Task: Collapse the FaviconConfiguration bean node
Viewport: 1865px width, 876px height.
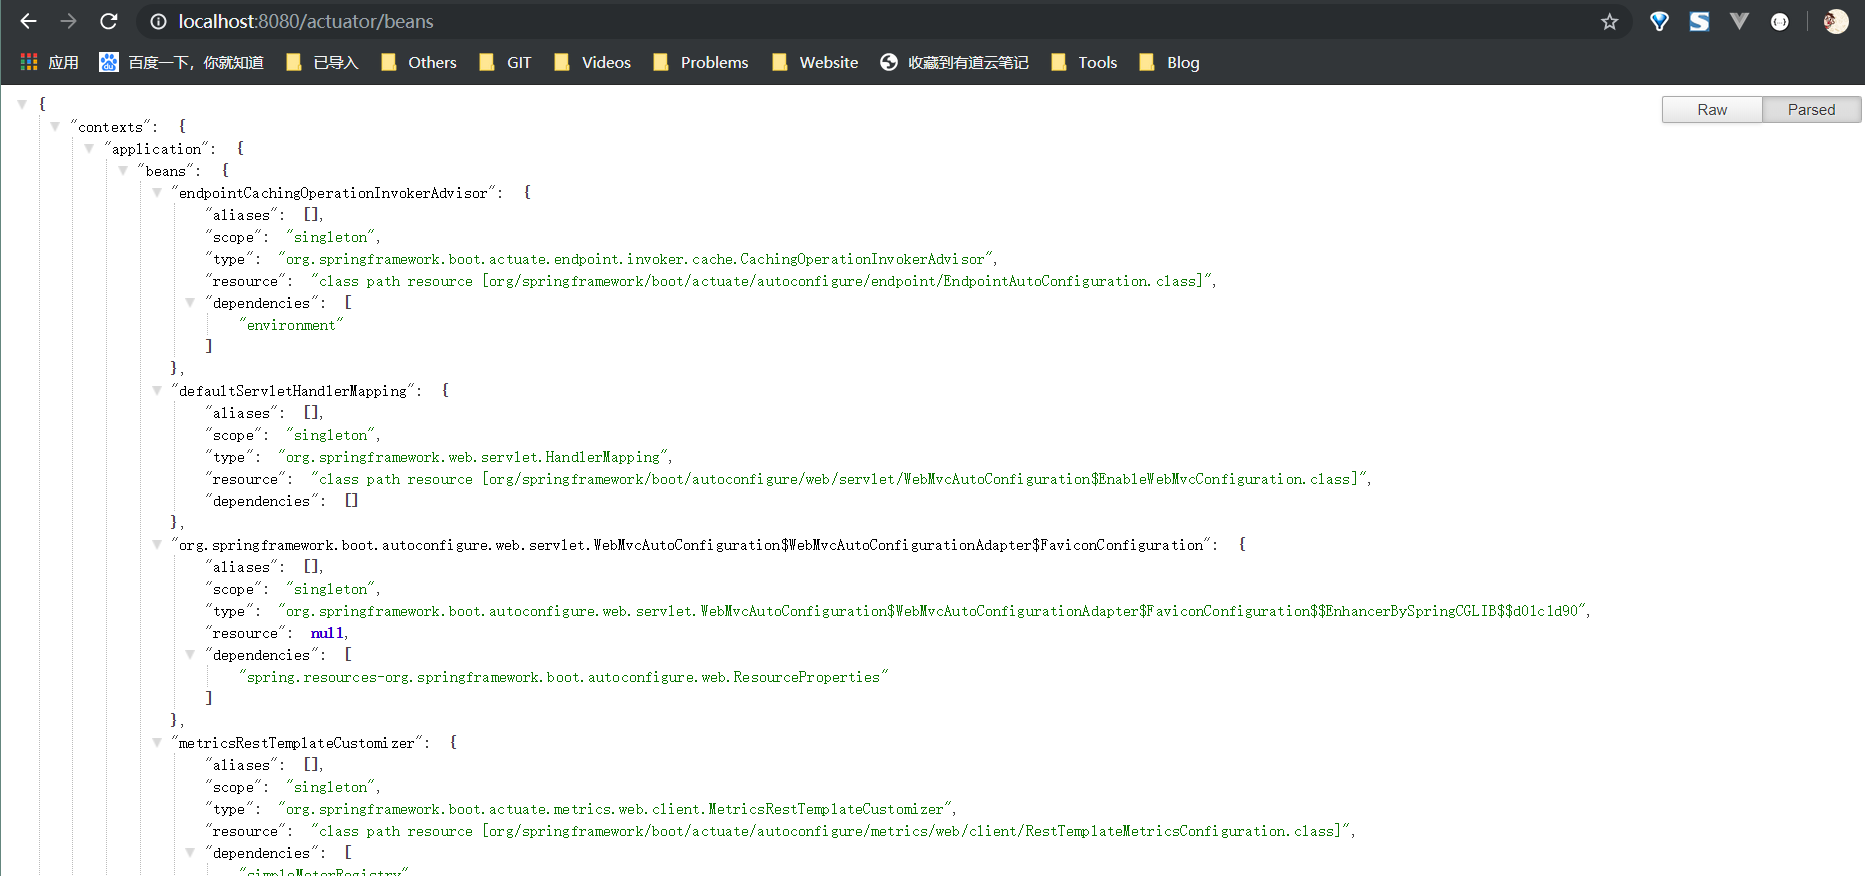Action: tap(157, 544)
